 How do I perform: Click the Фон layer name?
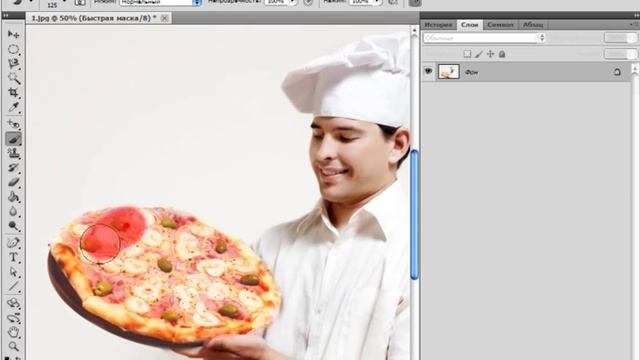471,72
